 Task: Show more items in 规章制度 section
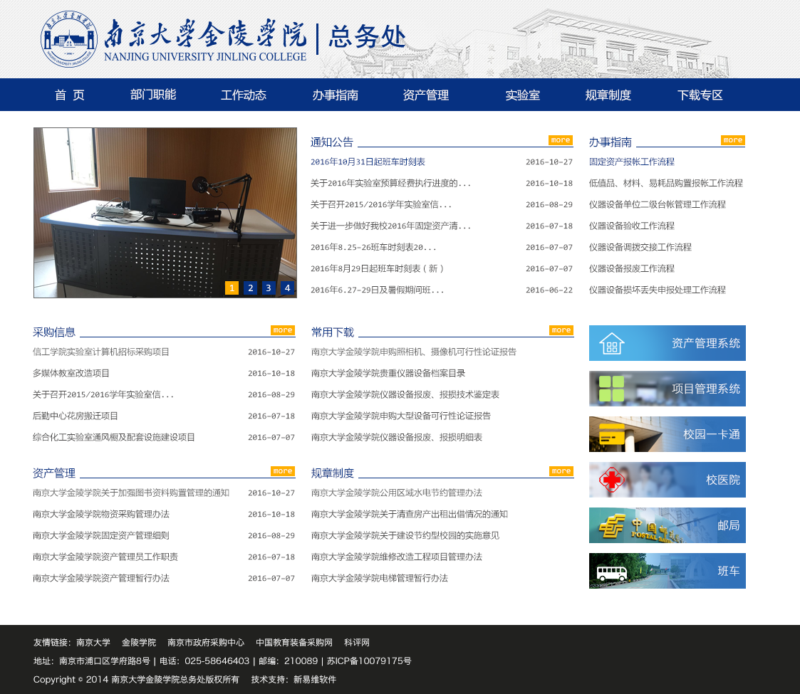click(560, 471)
